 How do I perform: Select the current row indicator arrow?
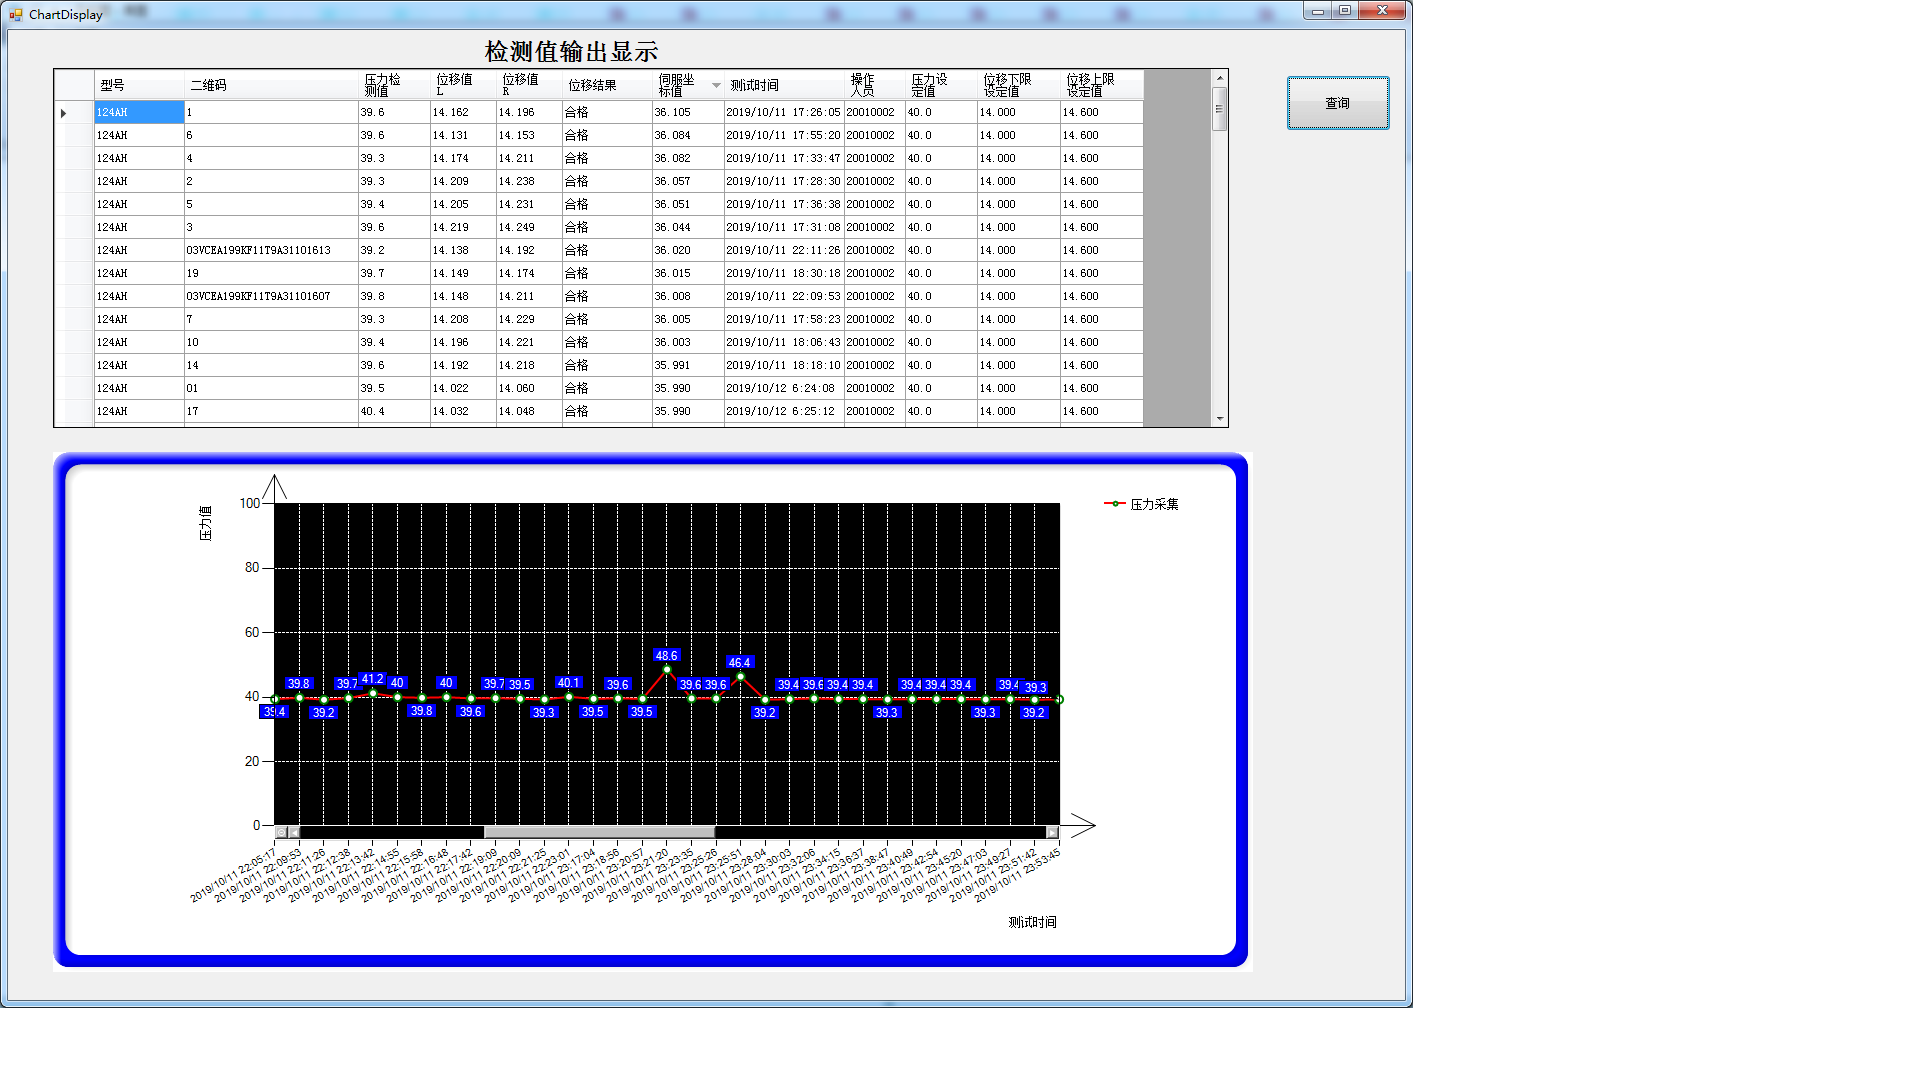64,113
